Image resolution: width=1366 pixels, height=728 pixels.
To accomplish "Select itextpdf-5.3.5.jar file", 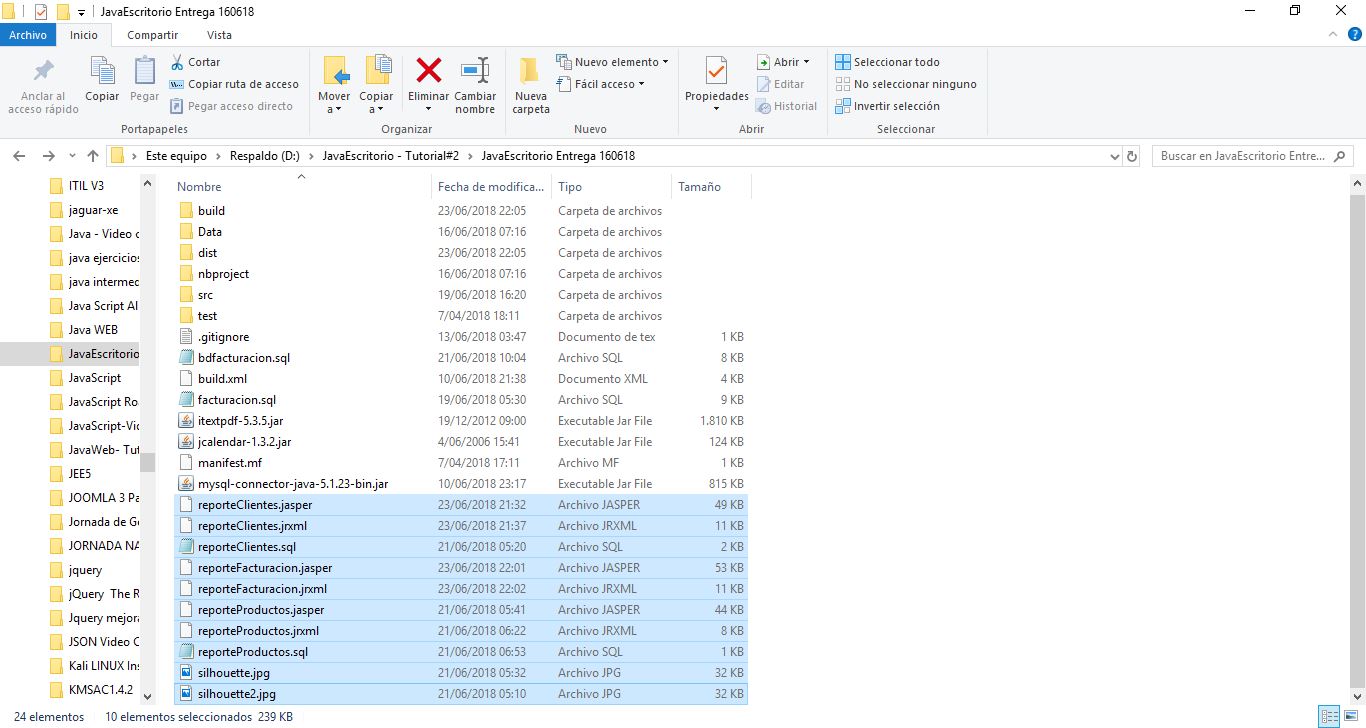I will point(460,421).
